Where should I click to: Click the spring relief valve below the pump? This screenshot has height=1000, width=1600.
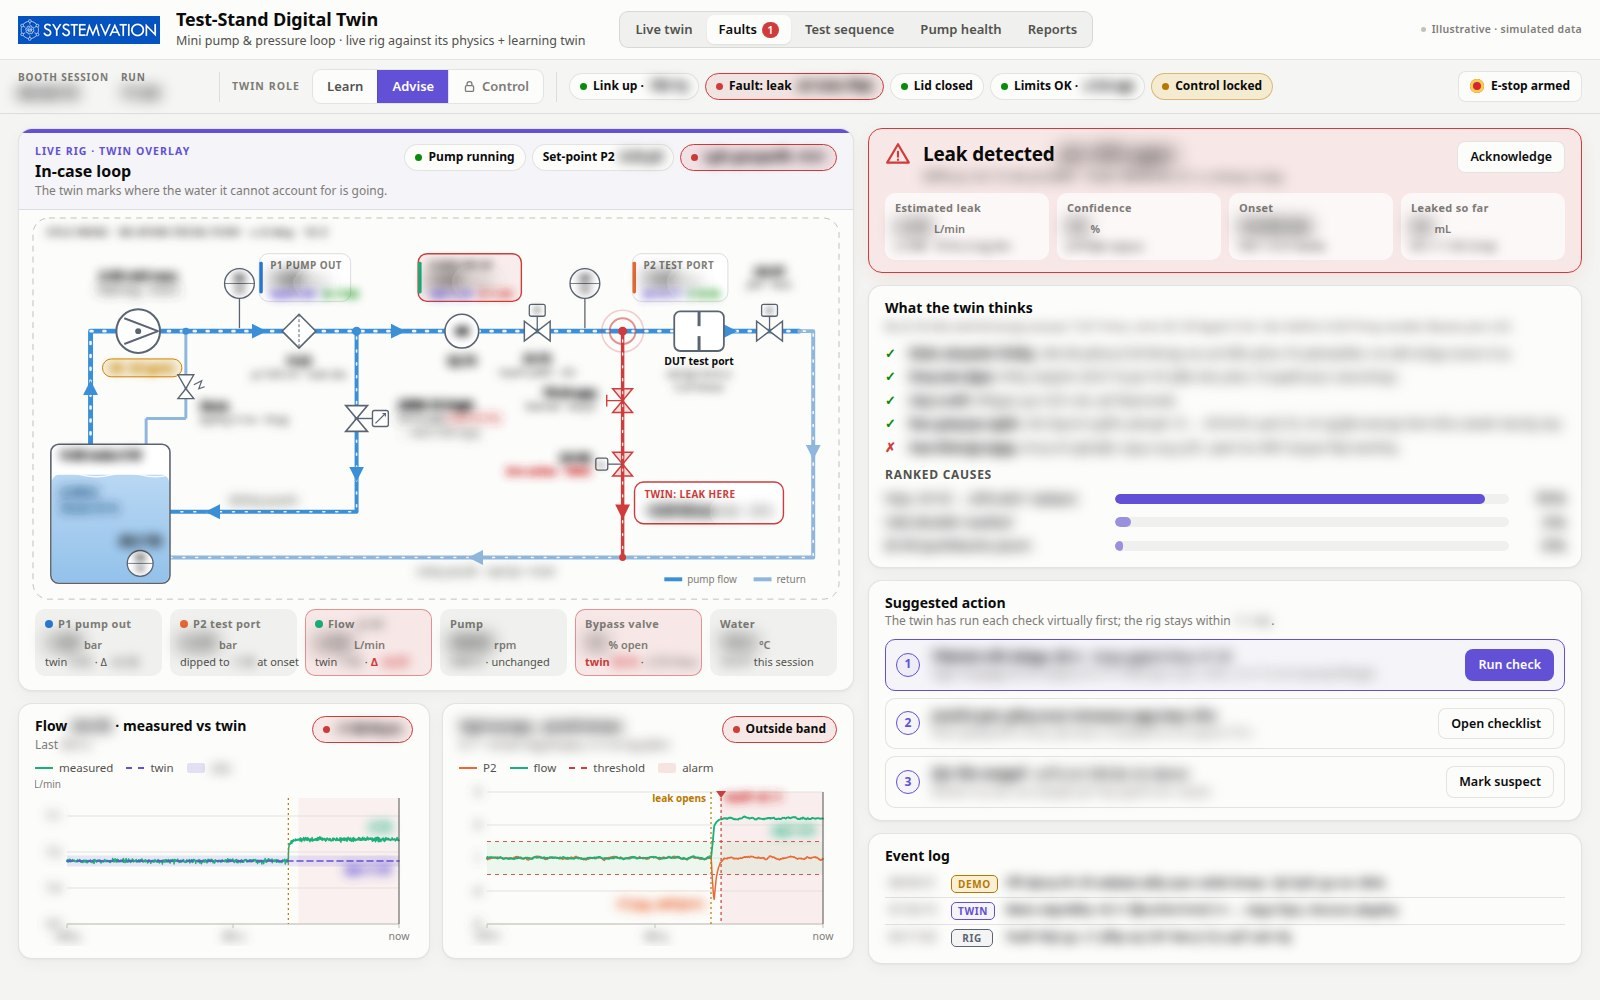pyautogui.click(x=187, y=387)
